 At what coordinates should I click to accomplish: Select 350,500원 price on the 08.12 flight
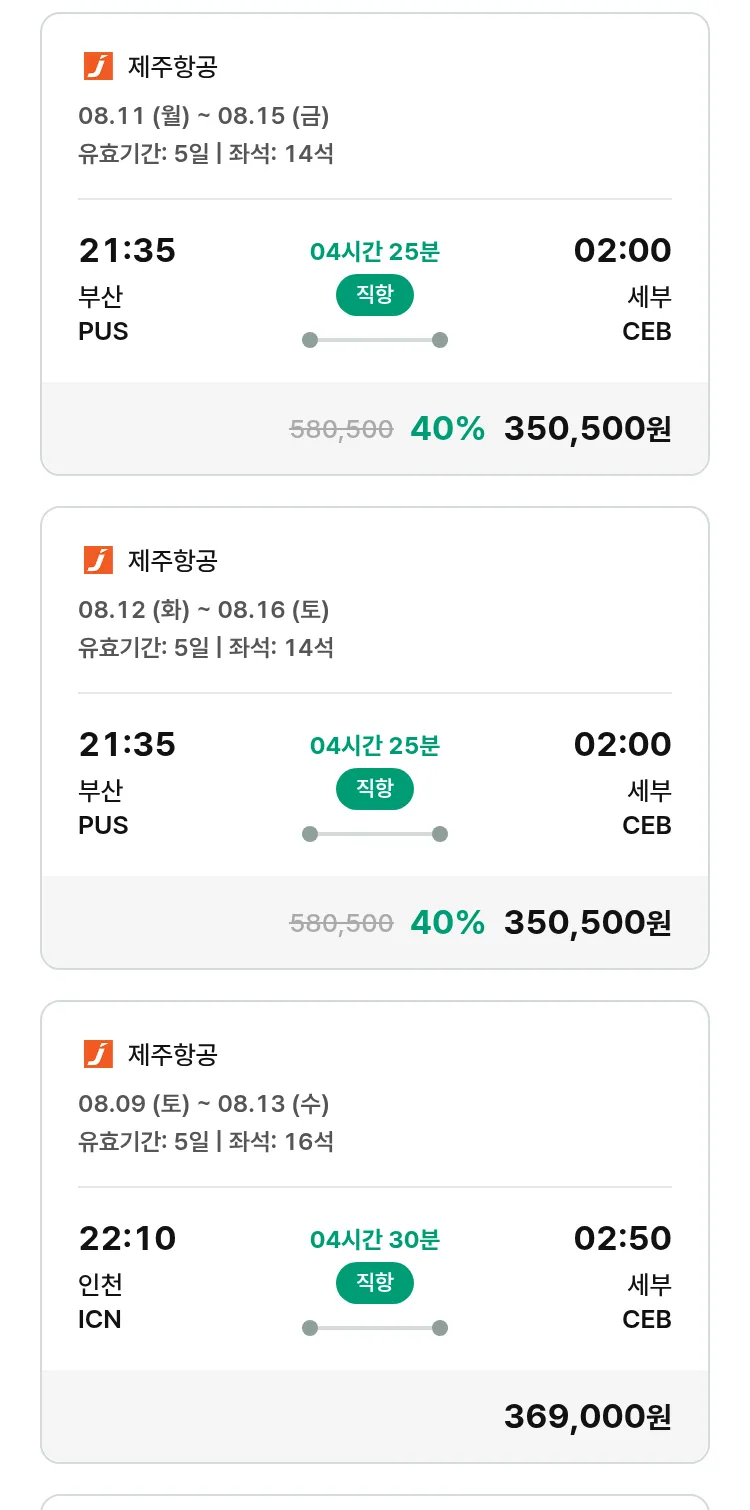[x=587, y=922]
